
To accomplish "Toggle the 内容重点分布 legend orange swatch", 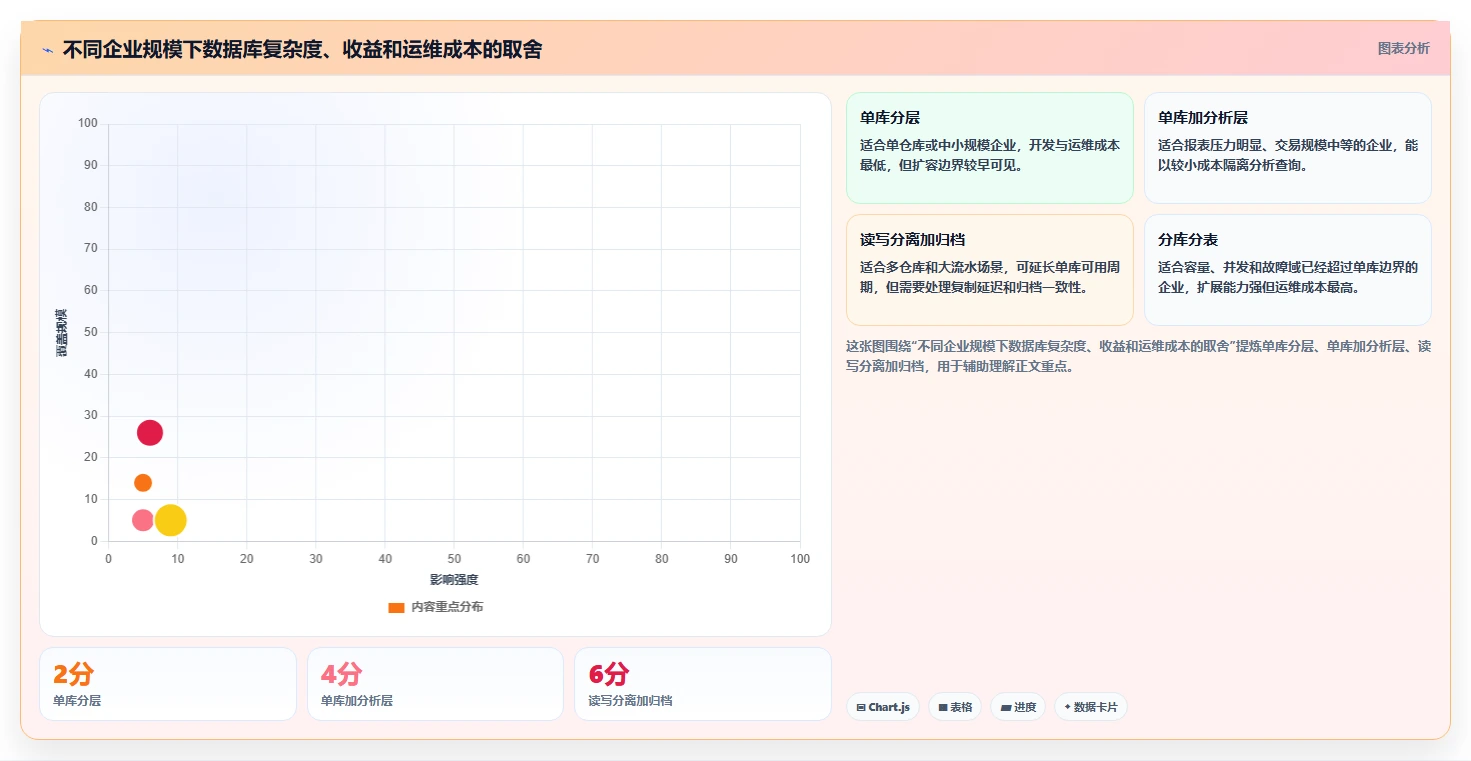I will pos(396,607).
